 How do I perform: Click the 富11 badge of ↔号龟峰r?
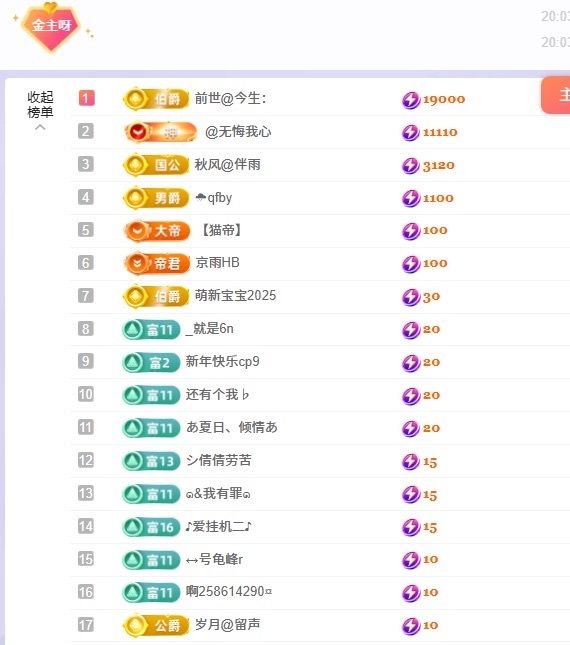pos(151,560)
